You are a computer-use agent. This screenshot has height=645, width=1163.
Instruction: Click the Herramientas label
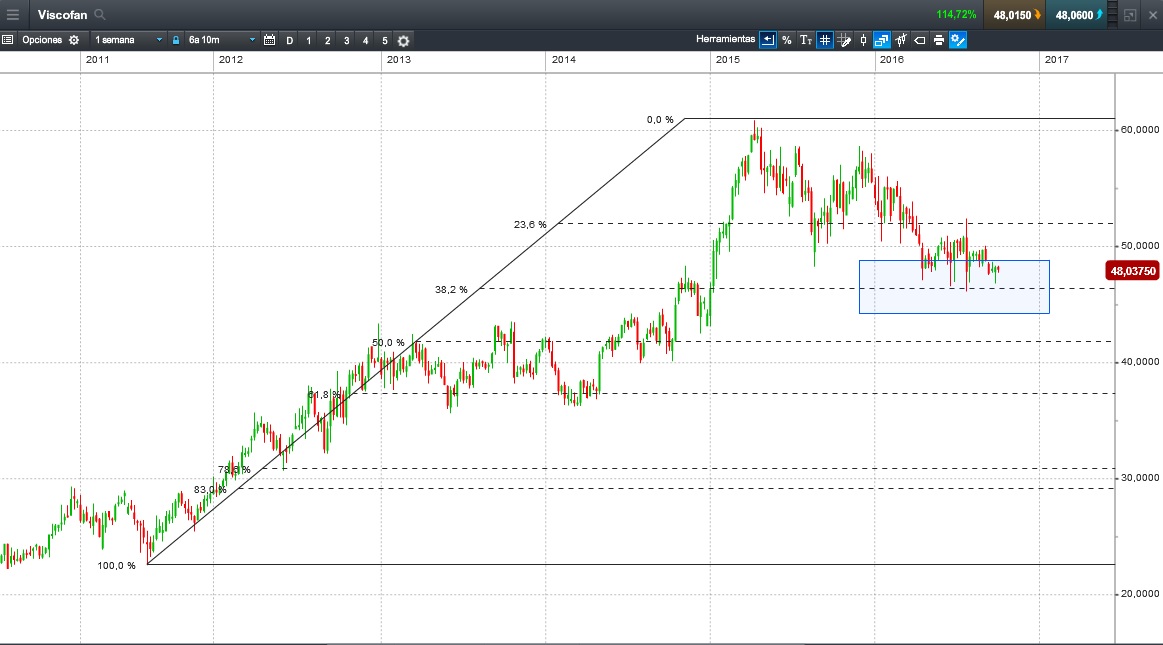tap(725, 39)
